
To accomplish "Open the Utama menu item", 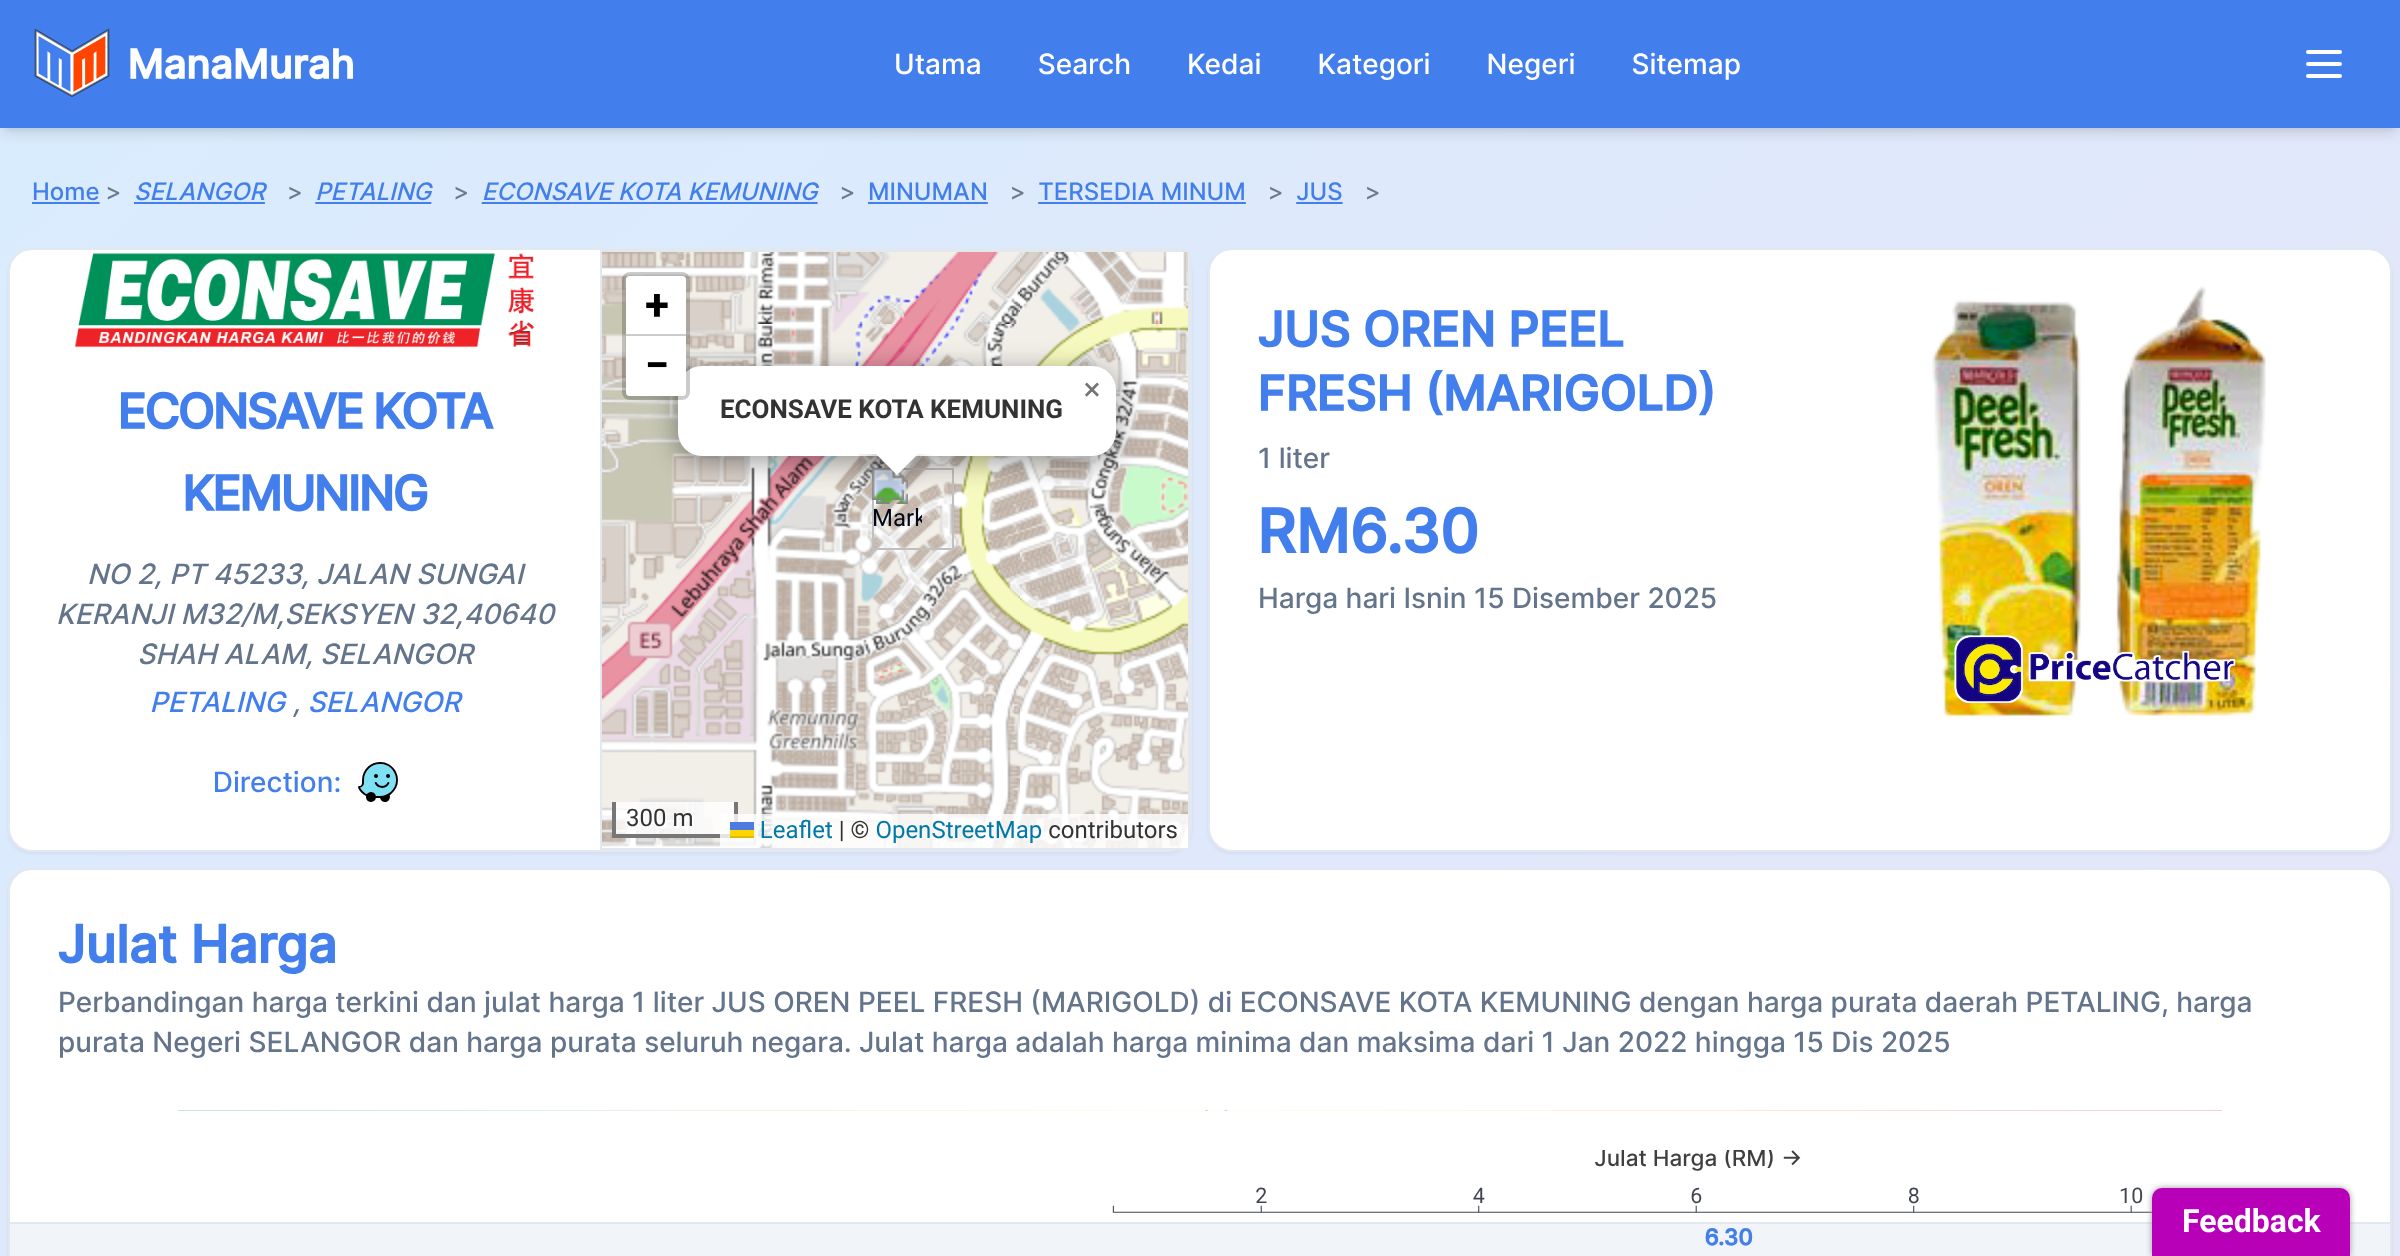I will coord(937,64).
